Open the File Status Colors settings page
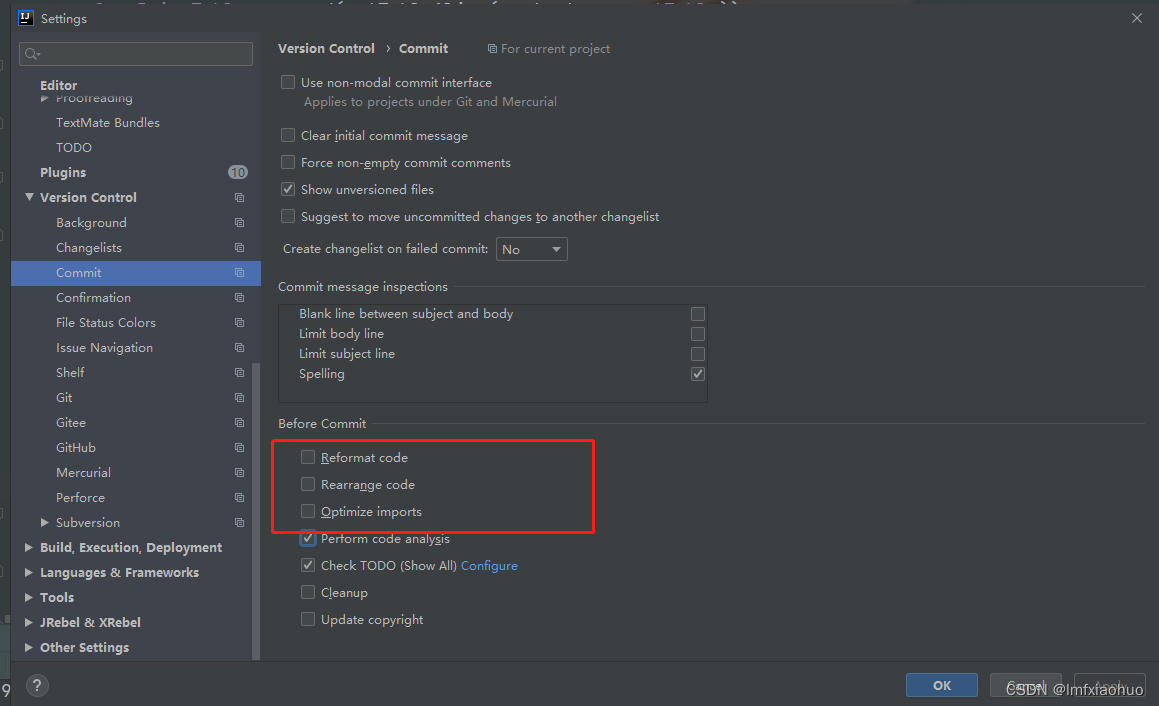 pyautogui.click(x=106, y=323)
